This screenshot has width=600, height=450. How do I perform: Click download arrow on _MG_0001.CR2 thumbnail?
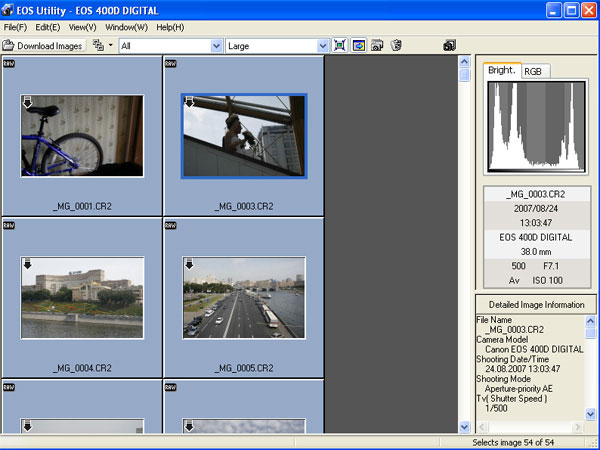tap(28, 102)
